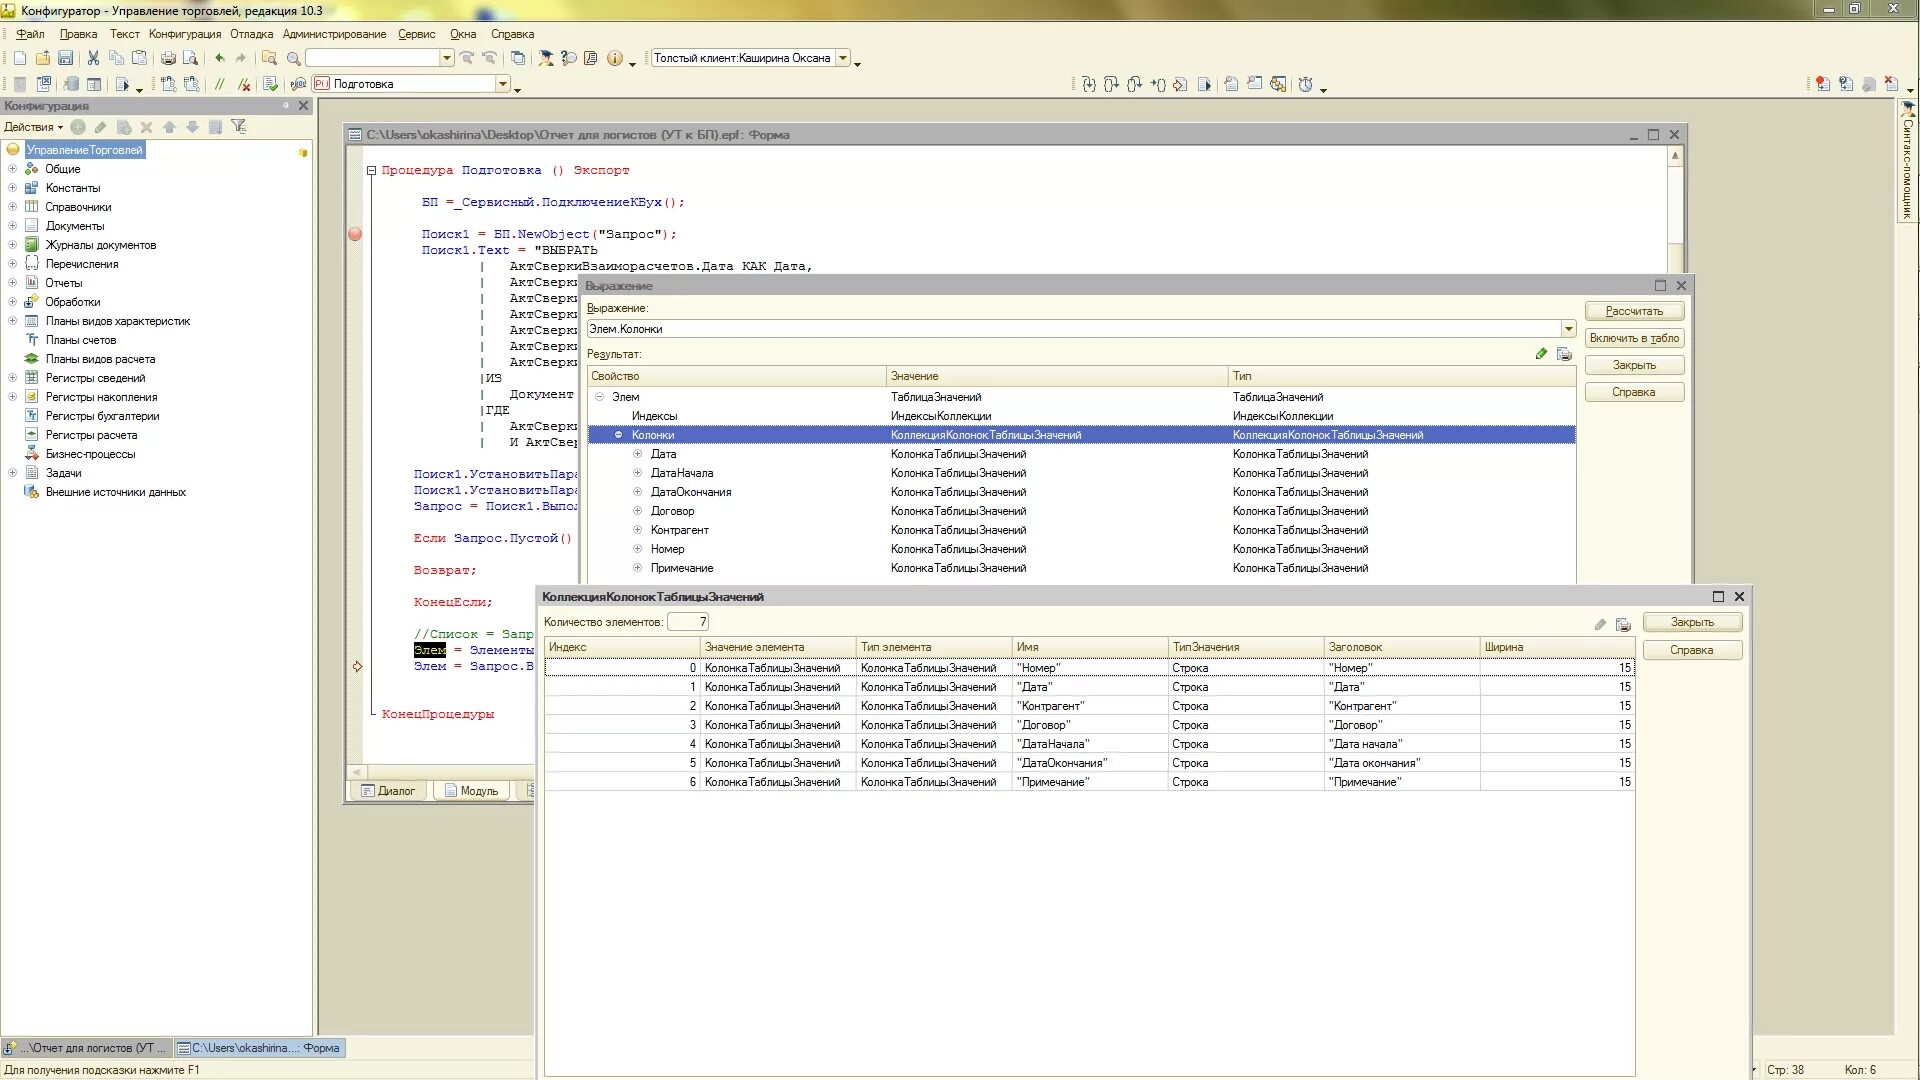The width and height of the screenshot is (1920, 1080).
Task: Switch to the Модуль tab
Action: click(x=471, y=791)
